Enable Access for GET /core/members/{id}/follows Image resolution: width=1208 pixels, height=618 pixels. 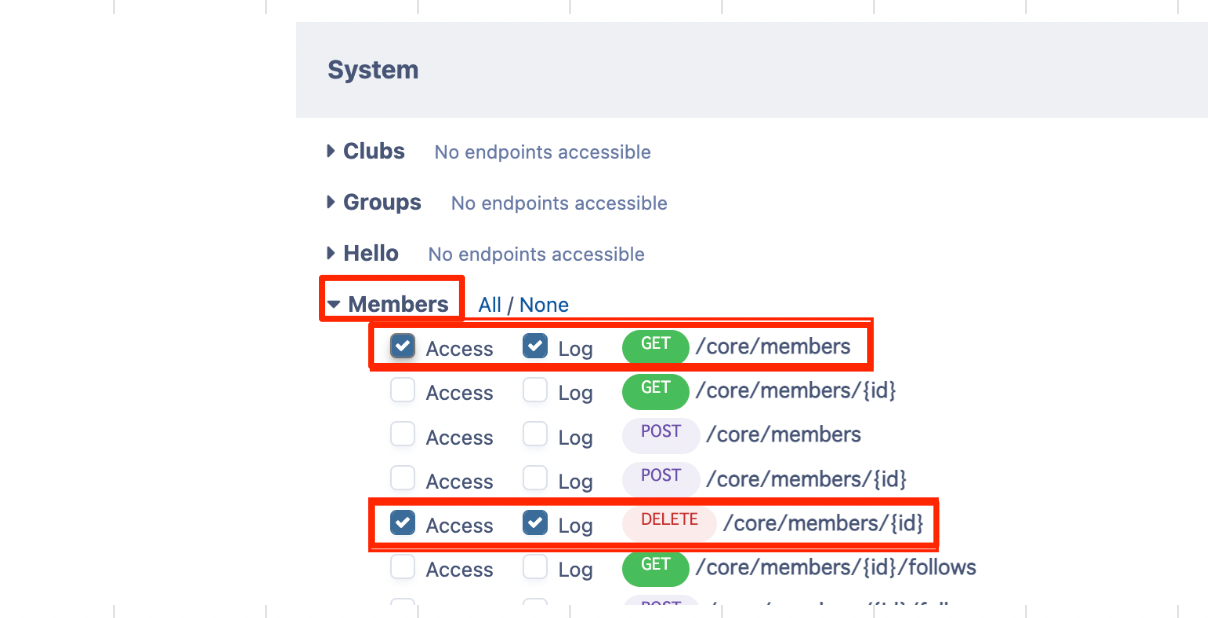pos(403,567)
